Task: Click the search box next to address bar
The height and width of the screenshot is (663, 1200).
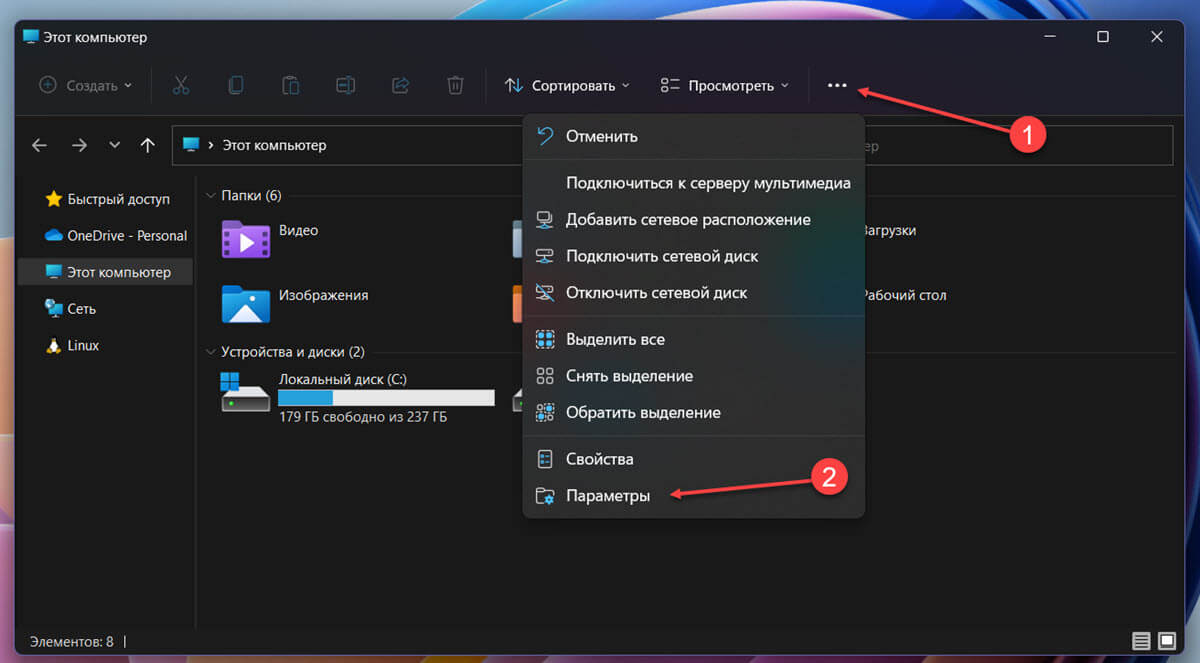Action: pos(1018,145)
